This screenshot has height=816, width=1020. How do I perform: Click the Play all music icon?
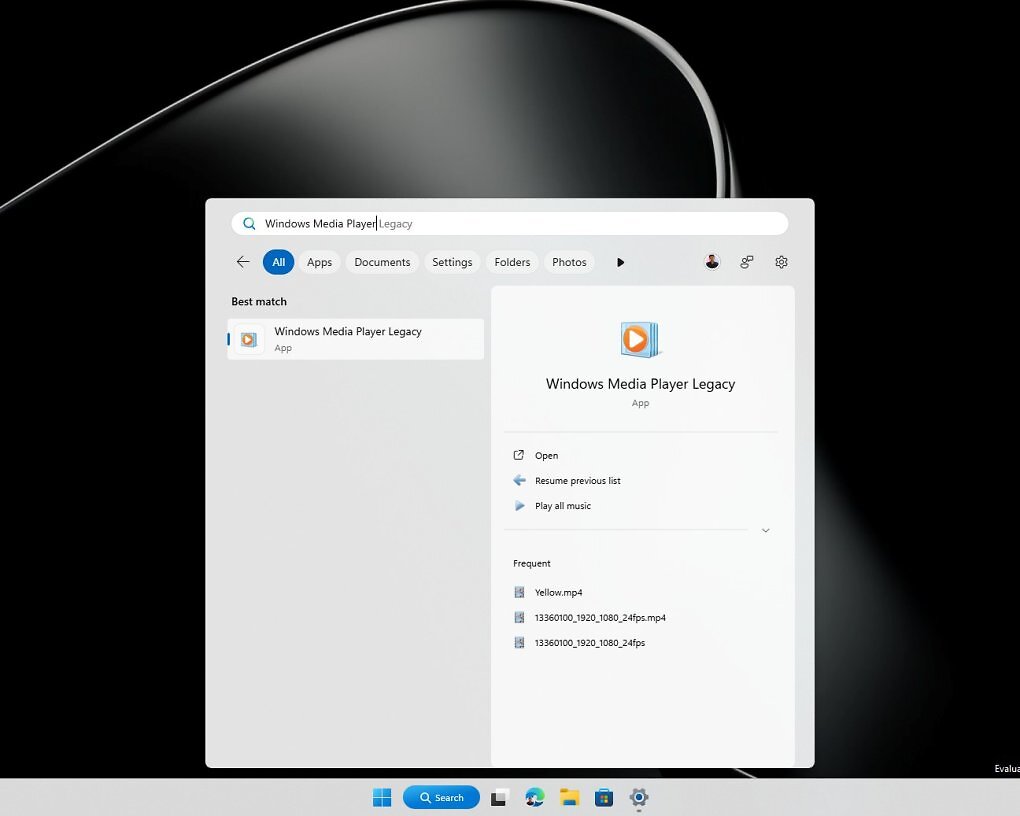tap(519, 506)
